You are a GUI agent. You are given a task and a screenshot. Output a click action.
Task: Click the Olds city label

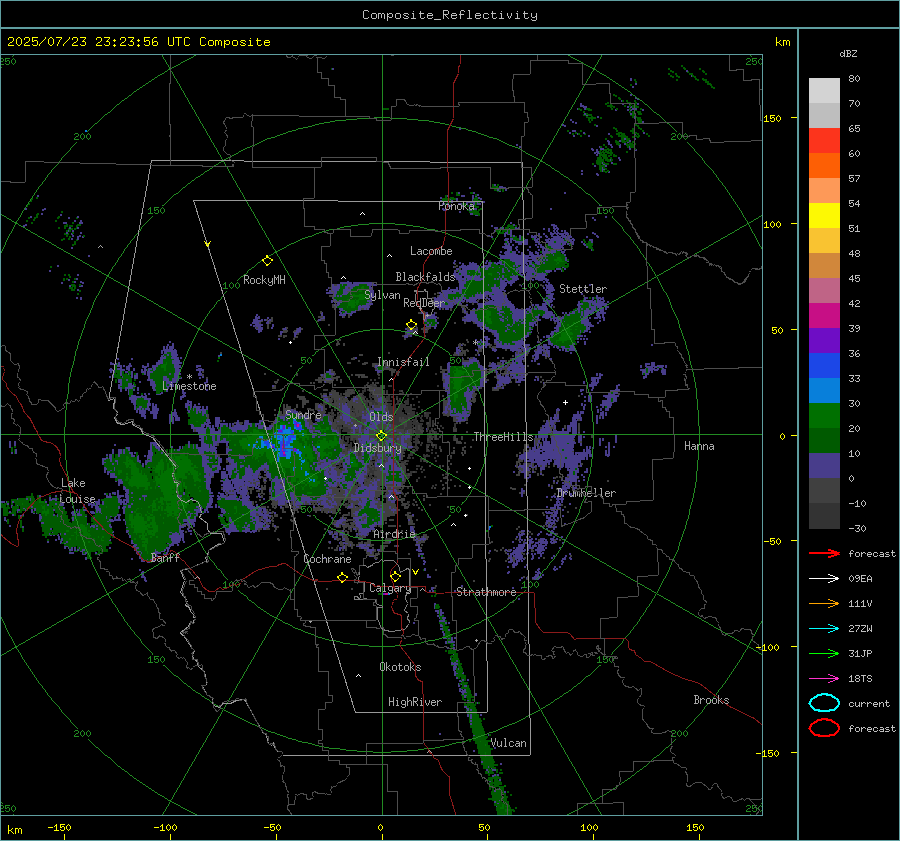(x=381, y=417)
